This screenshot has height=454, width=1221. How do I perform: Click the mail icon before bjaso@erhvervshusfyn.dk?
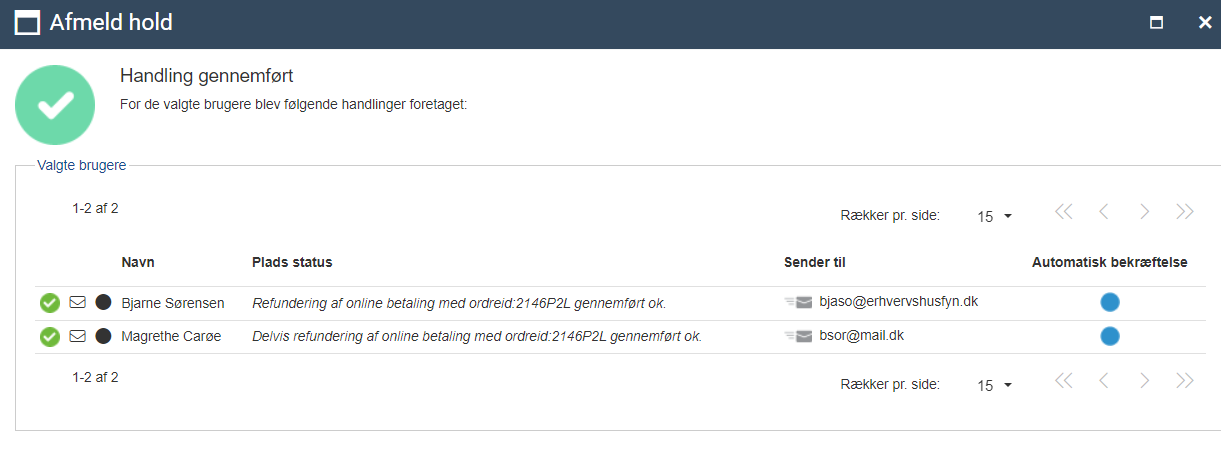click(800, 302)
